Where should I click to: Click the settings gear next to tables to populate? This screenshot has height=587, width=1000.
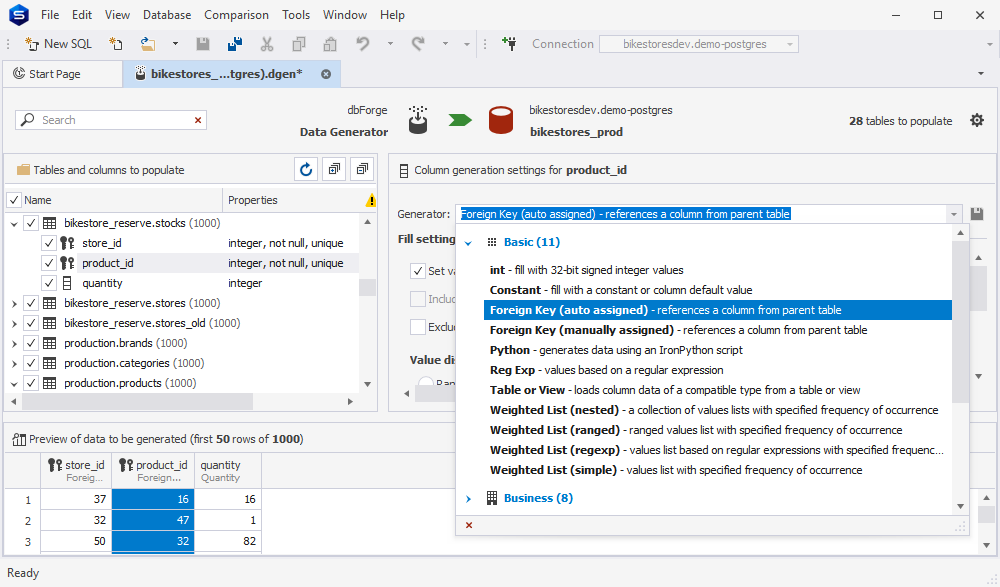coord(977,120)
